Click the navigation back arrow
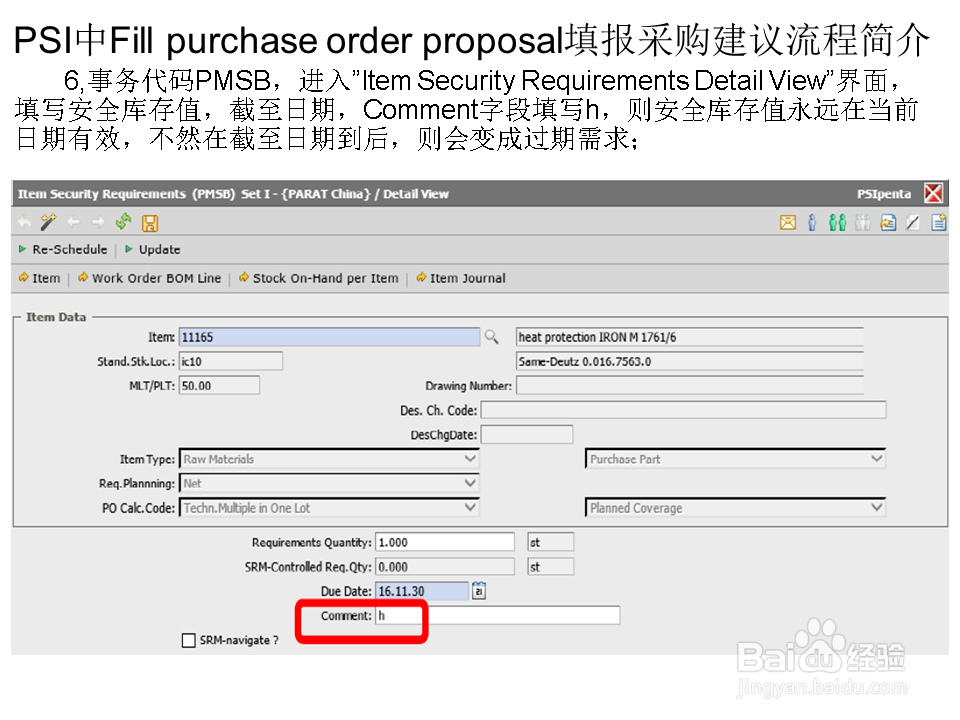This screenshot has width=960, height=720. coord(22,223)
